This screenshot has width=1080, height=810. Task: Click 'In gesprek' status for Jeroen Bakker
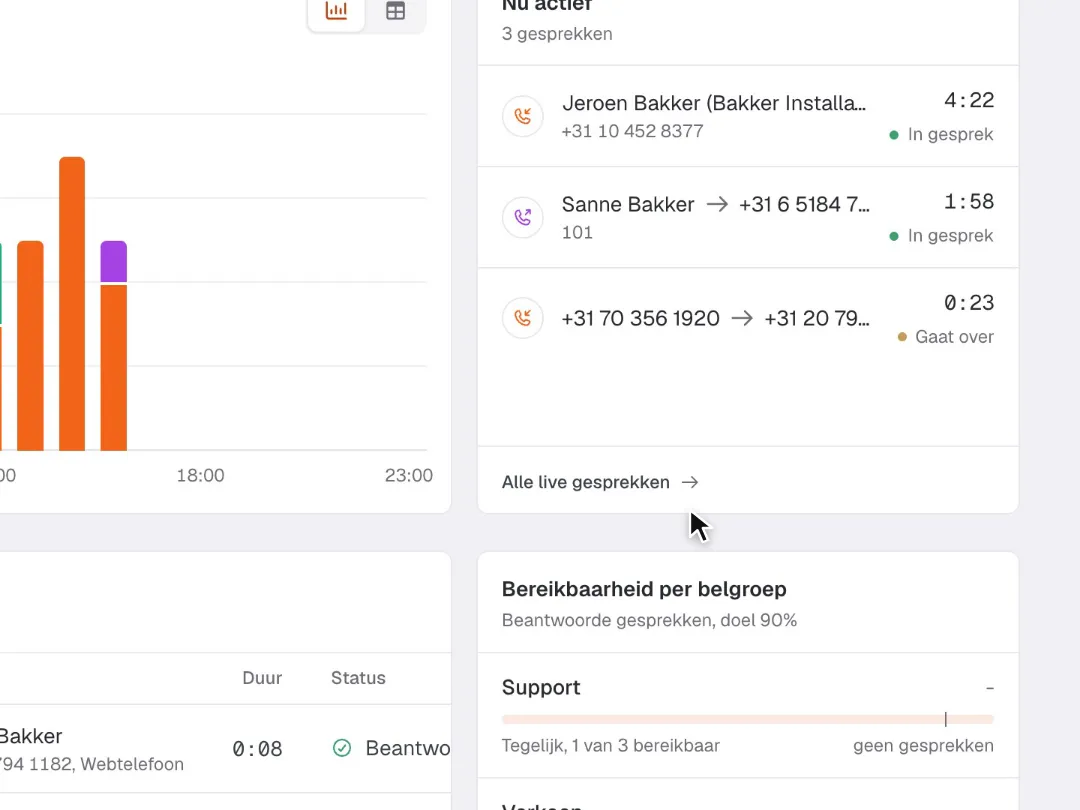tap(942, 134)
